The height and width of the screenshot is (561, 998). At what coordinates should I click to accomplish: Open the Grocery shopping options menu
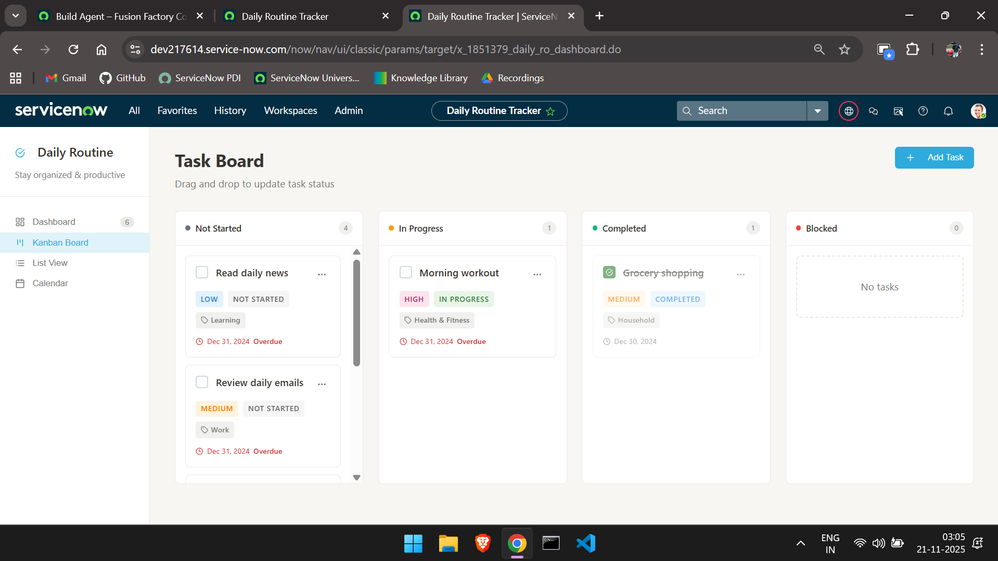[741, 274]
